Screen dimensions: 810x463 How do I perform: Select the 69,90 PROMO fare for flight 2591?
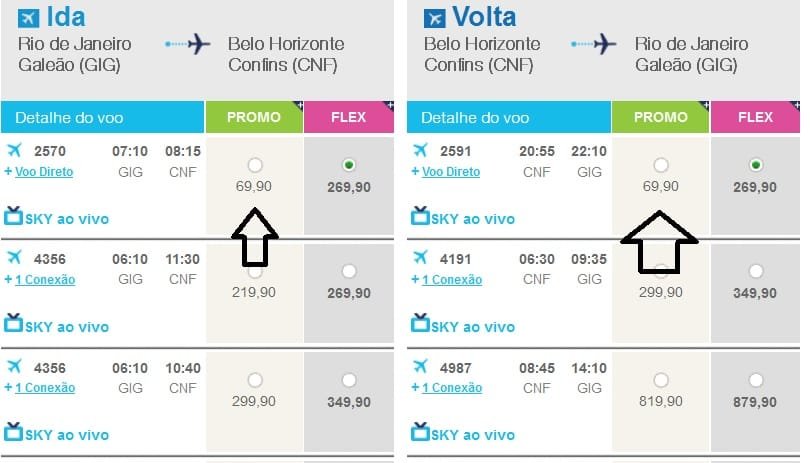point(661,165)
